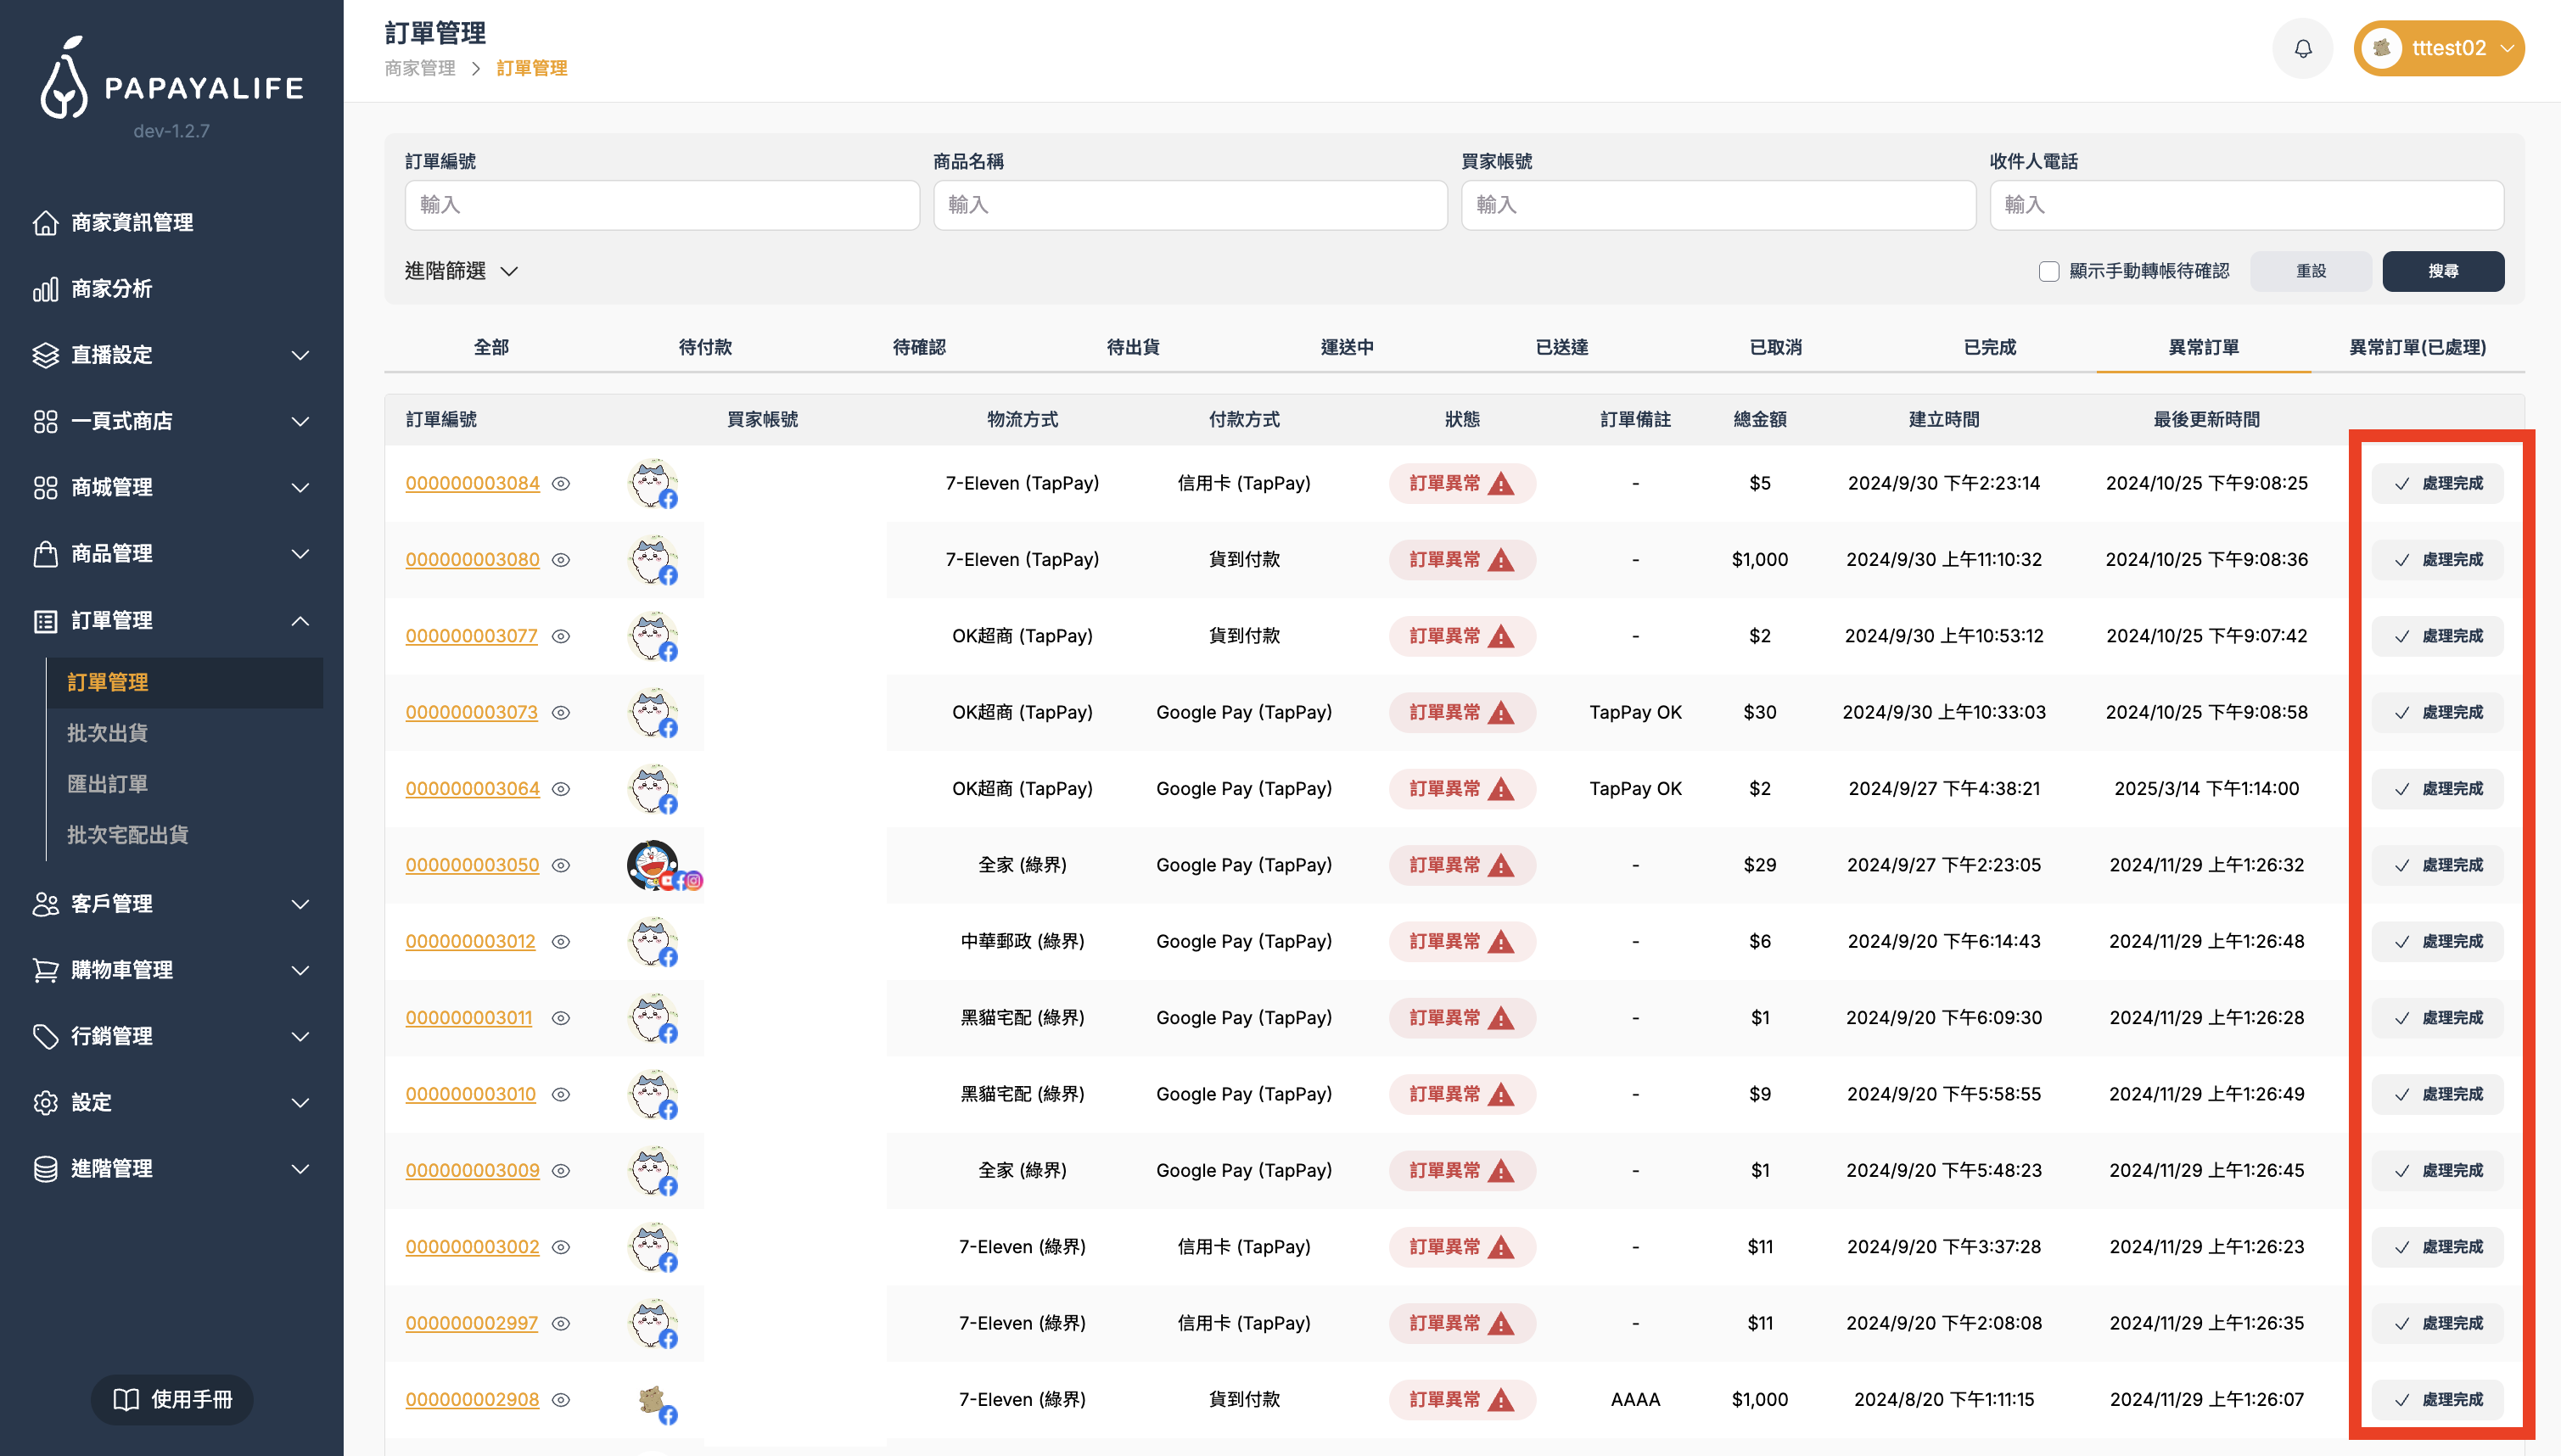The width and height of the screenshot is (2561, 1456).
Task: Open order link 000000003073
Action: (x=471, y=712)
